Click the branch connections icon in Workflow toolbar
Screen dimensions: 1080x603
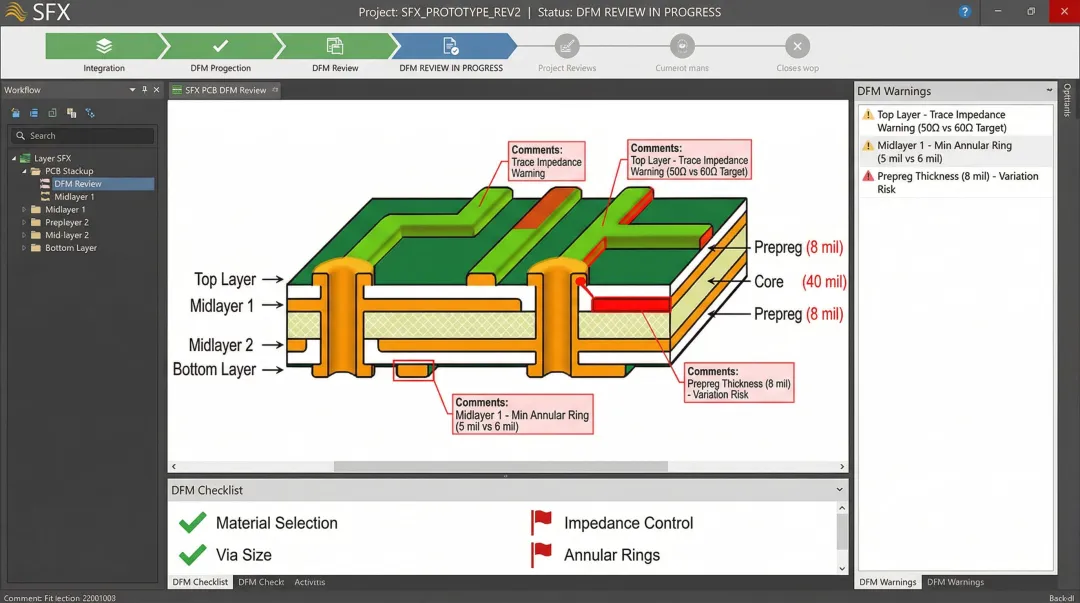(89, 113)
